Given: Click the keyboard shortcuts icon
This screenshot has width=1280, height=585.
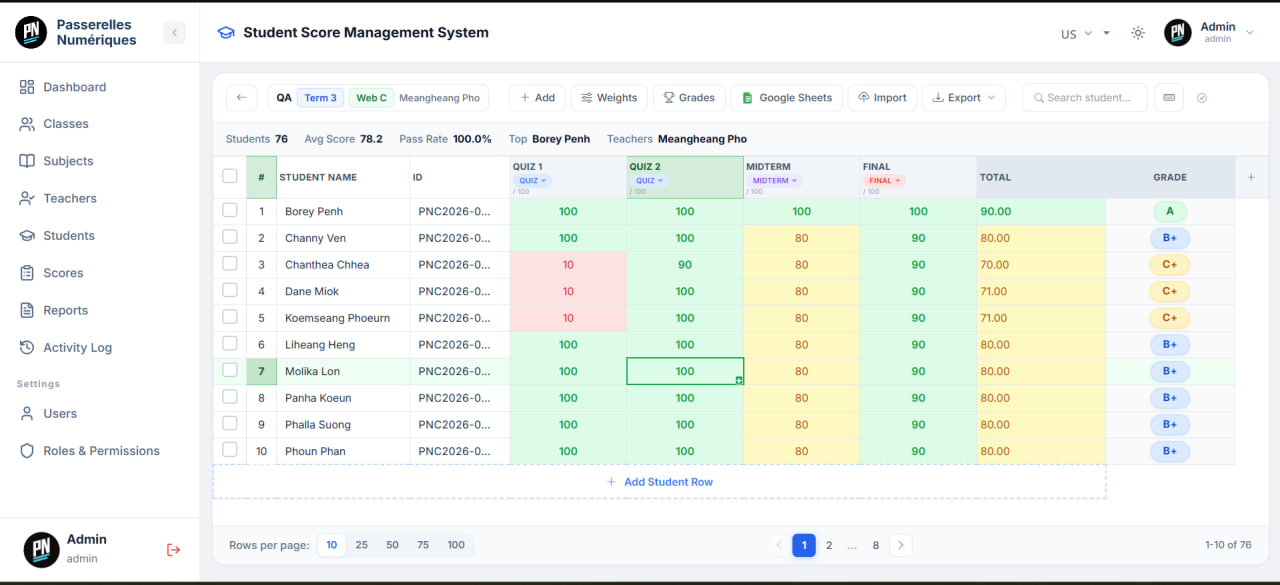Looking at the screenshot, I should [1169, 98].
